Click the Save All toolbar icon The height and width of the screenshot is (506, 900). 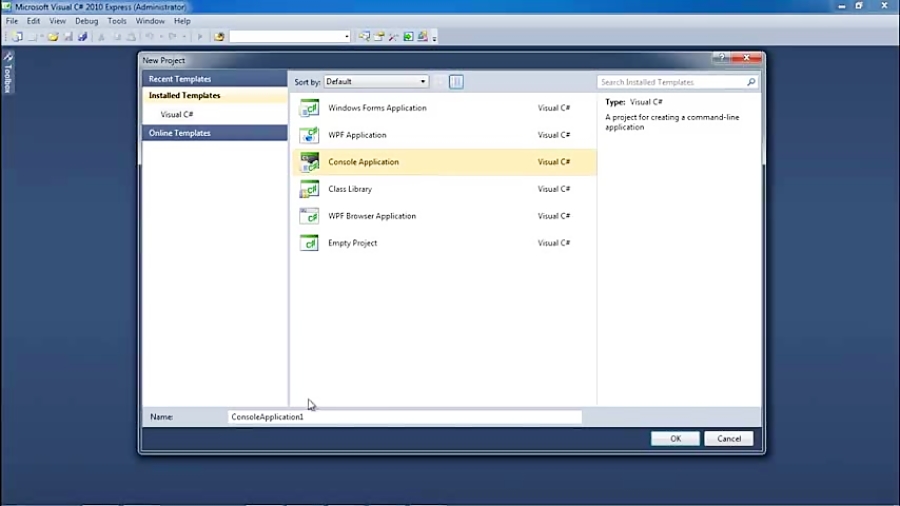[83, 37]
